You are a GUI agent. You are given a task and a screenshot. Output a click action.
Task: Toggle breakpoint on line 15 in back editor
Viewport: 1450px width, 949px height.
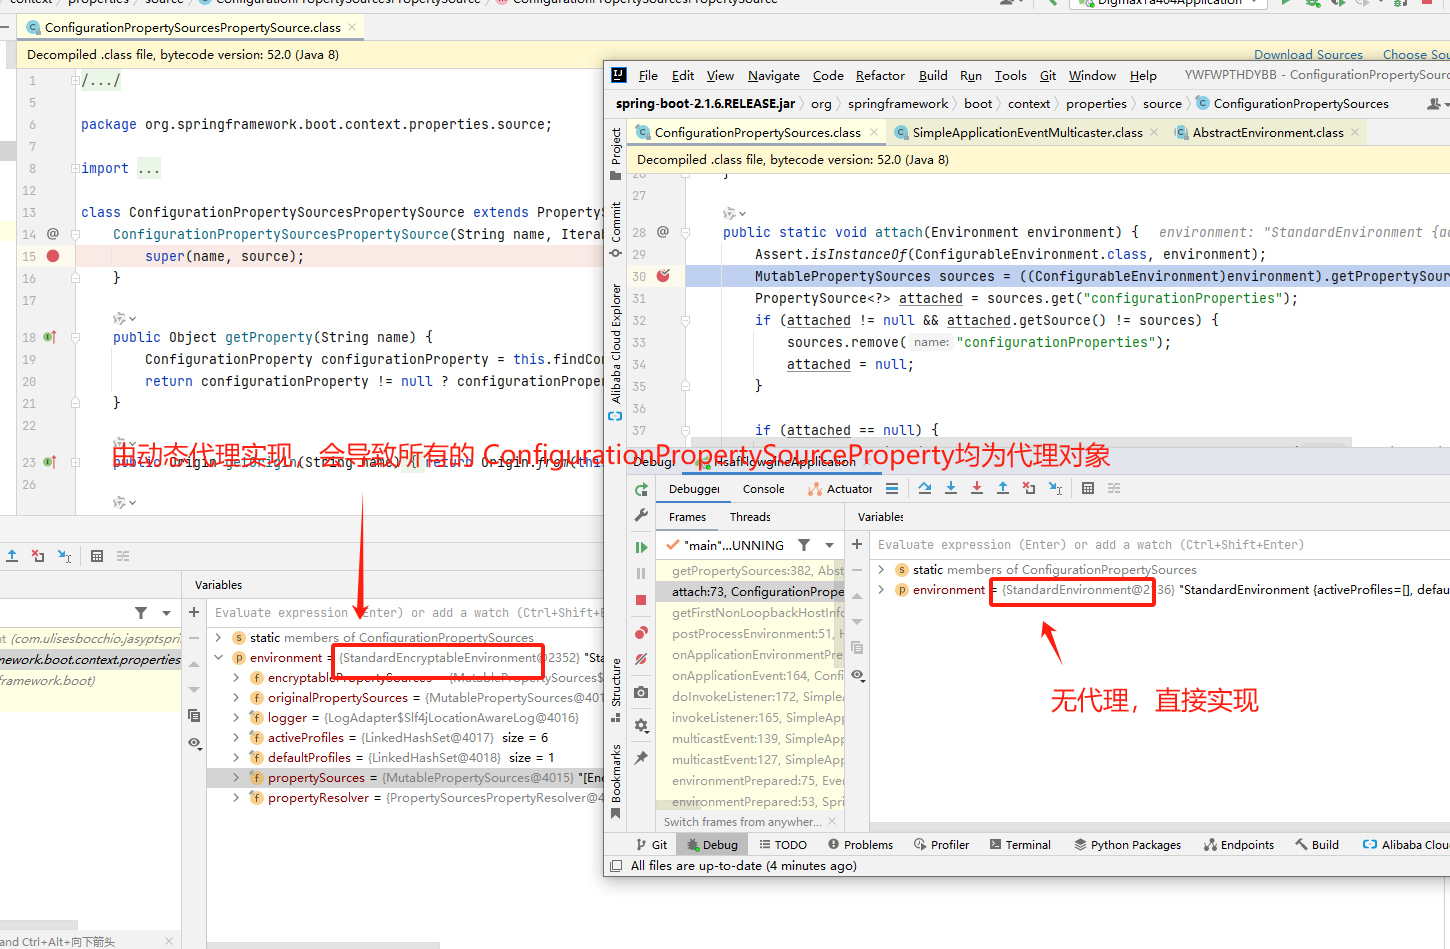[x=53, y=256]
